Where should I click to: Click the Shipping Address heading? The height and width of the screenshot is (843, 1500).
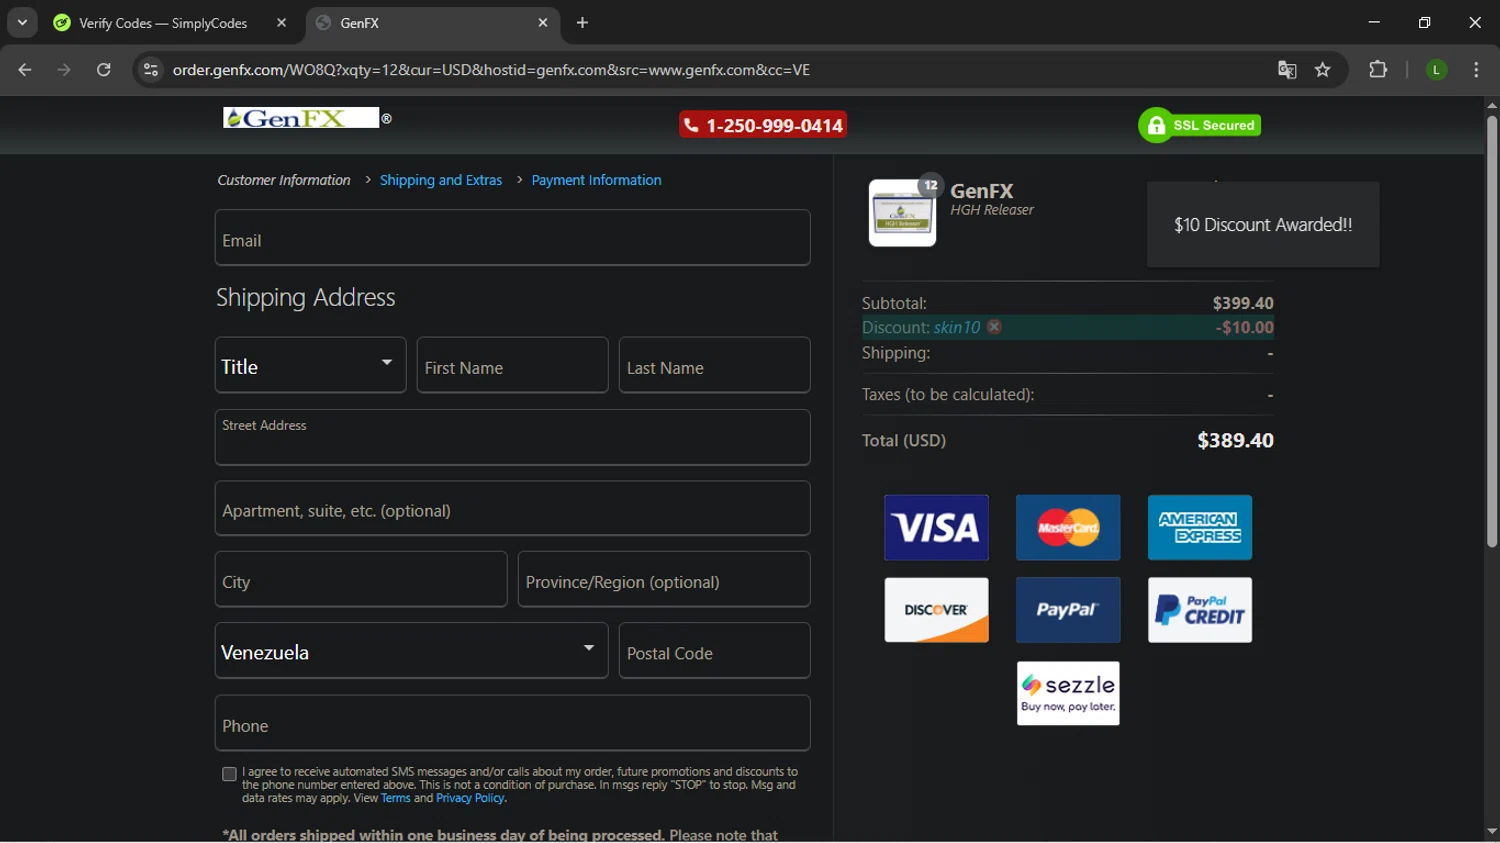coord(305,297)
